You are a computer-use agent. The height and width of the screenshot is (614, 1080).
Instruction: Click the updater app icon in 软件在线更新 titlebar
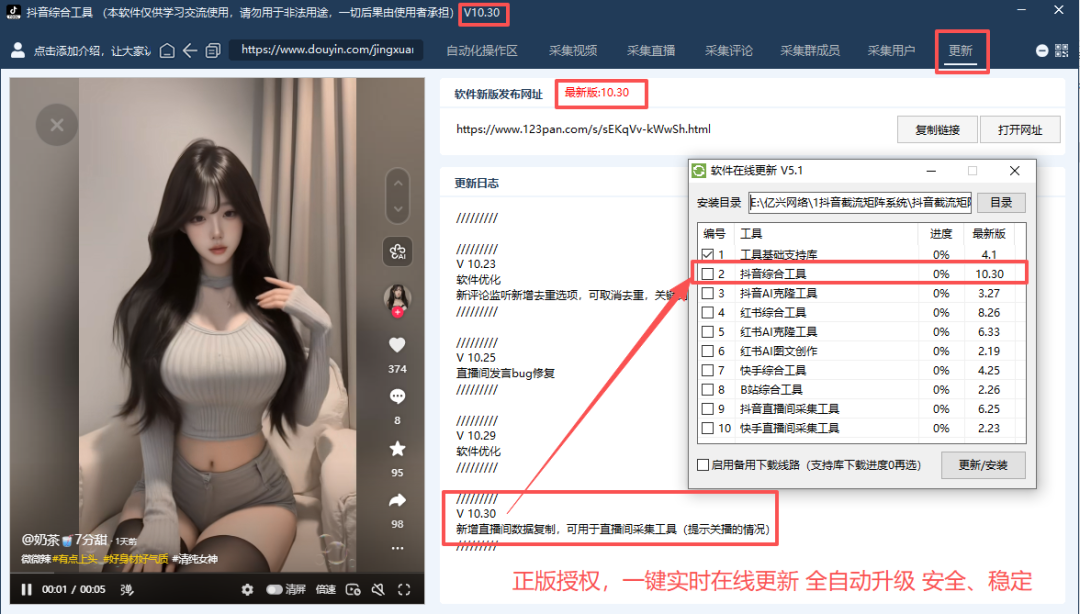tap(699, 170)
